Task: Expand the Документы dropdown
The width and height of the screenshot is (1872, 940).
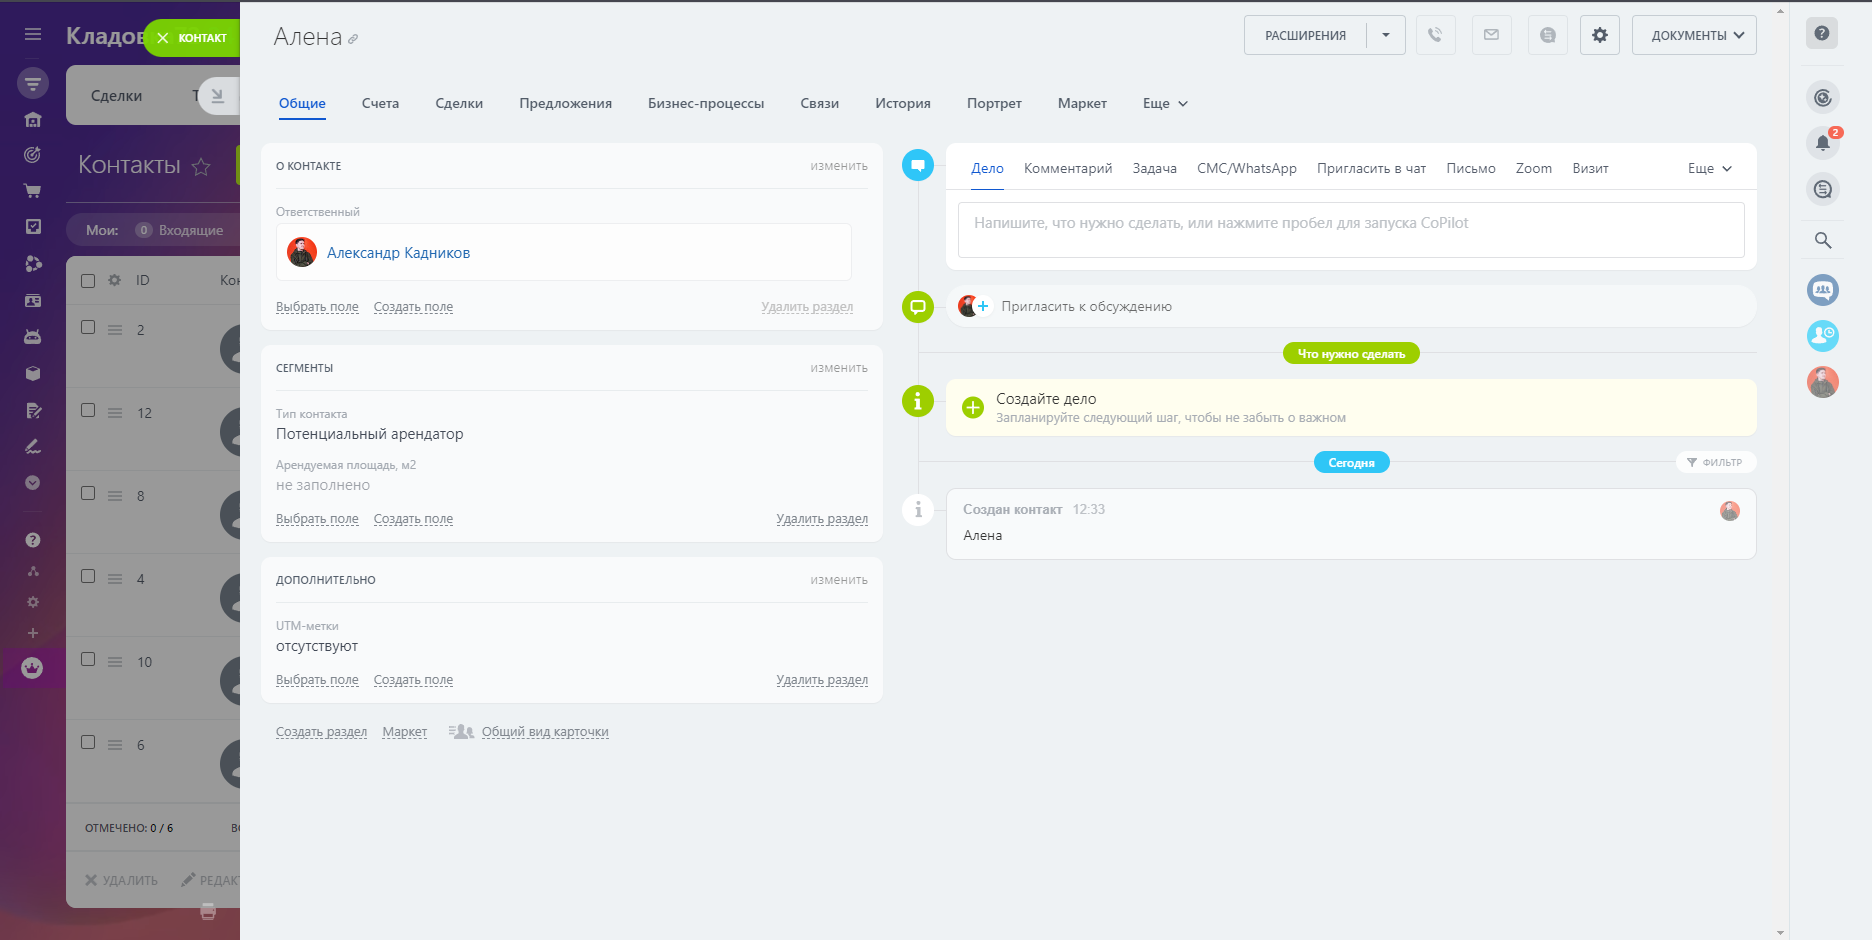Action: [1693, 35]
